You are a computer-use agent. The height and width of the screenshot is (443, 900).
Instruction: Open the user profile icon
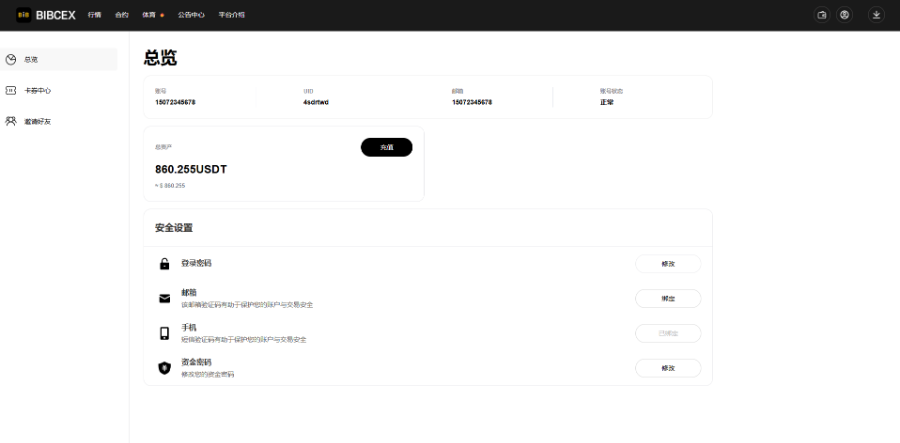coord(844,15)
